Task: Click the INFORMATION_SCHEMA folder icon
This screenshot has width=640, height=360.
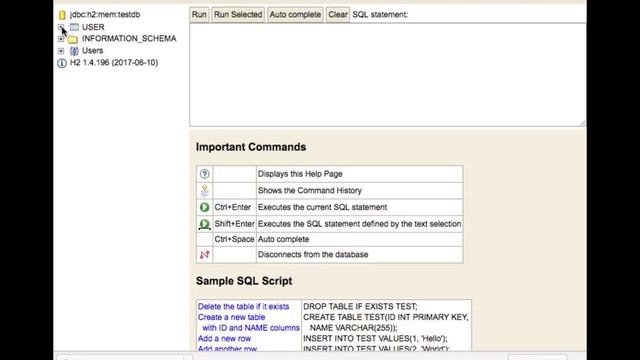Action: (x=73, y=39)
